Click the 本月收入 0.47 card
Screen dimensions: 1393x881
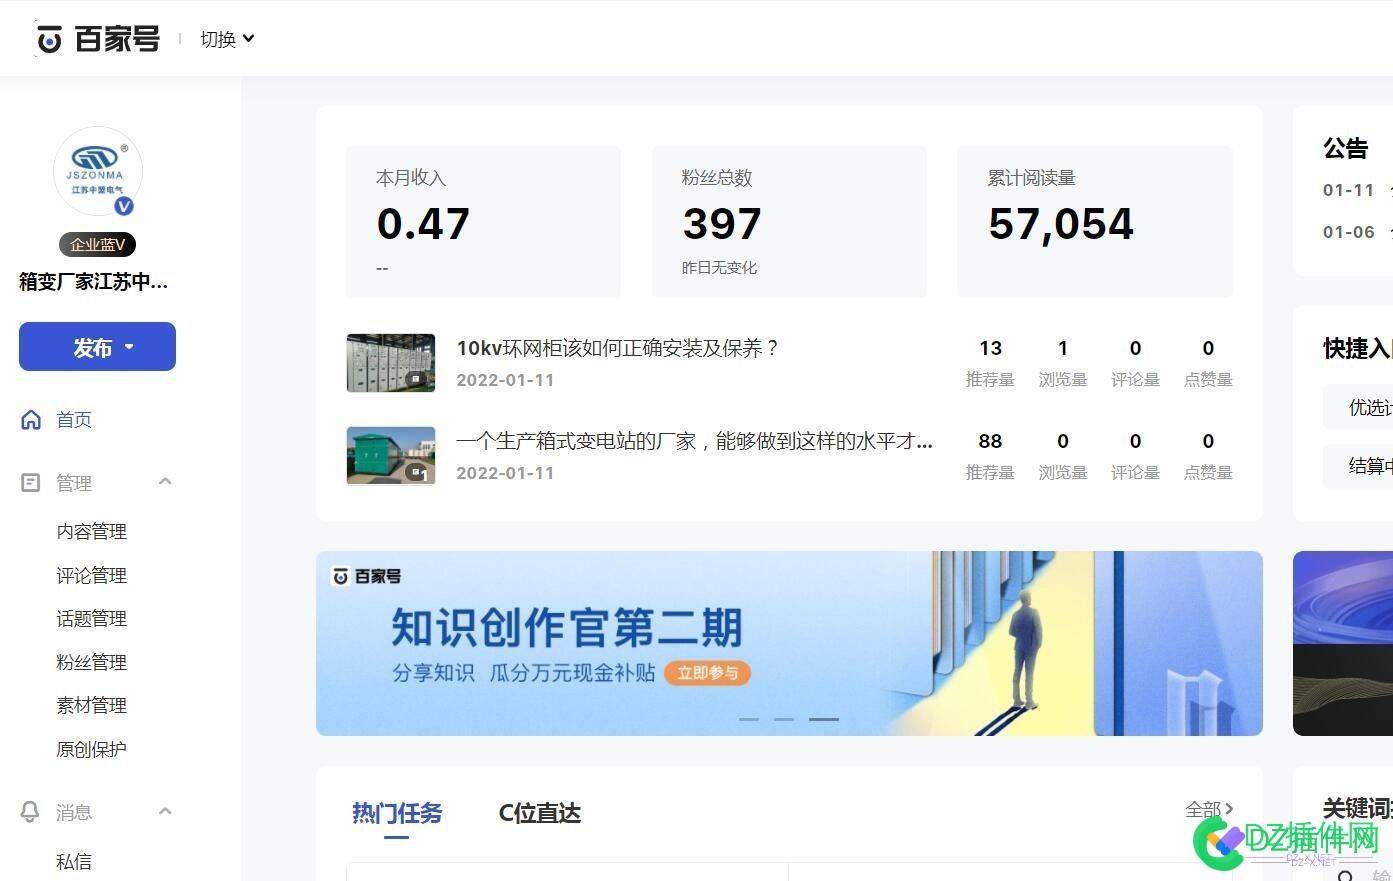(483, 221)
